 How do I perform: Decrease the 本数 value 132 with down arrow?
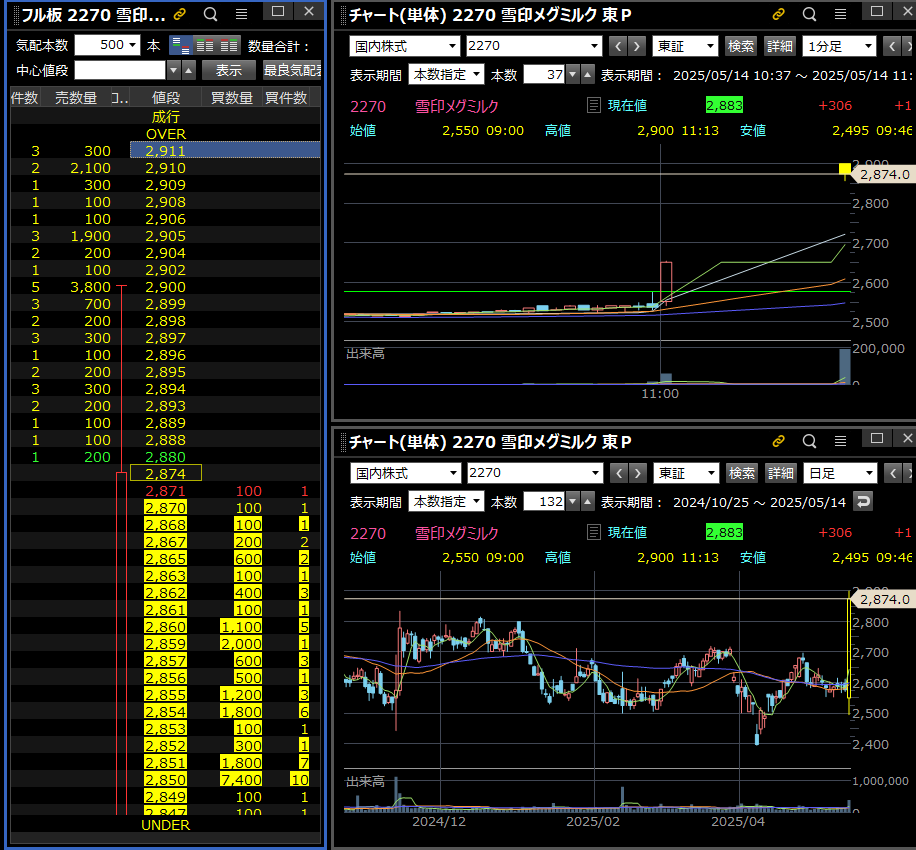coord(572,502)
